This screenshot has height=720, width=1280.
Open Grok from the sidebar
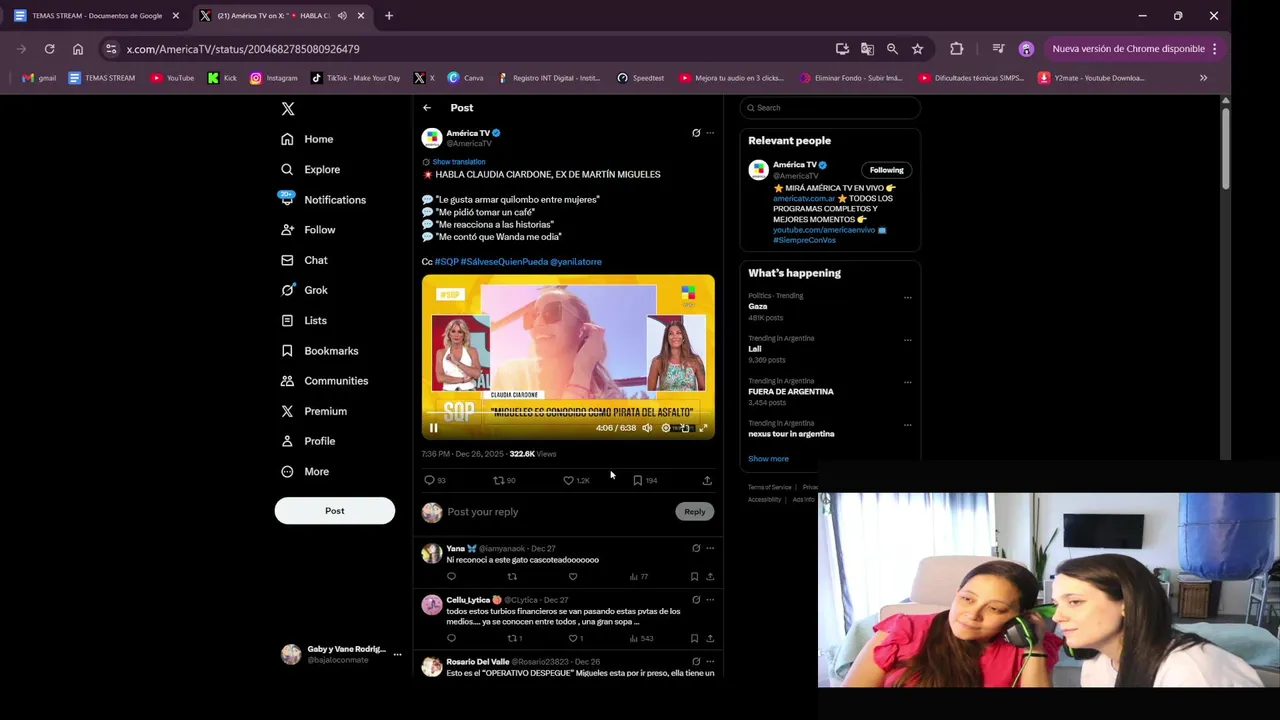click(x=304, y=290)
